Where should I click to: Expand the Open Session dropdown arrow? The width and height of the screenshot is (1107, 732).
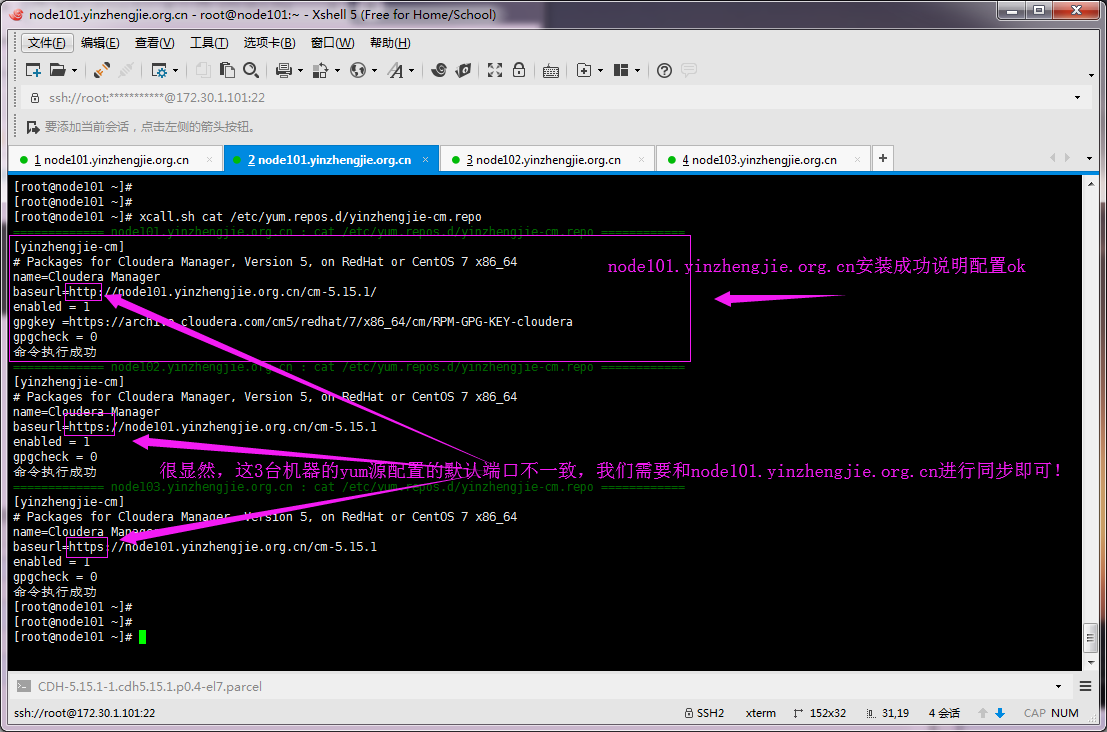click(74, 71)
